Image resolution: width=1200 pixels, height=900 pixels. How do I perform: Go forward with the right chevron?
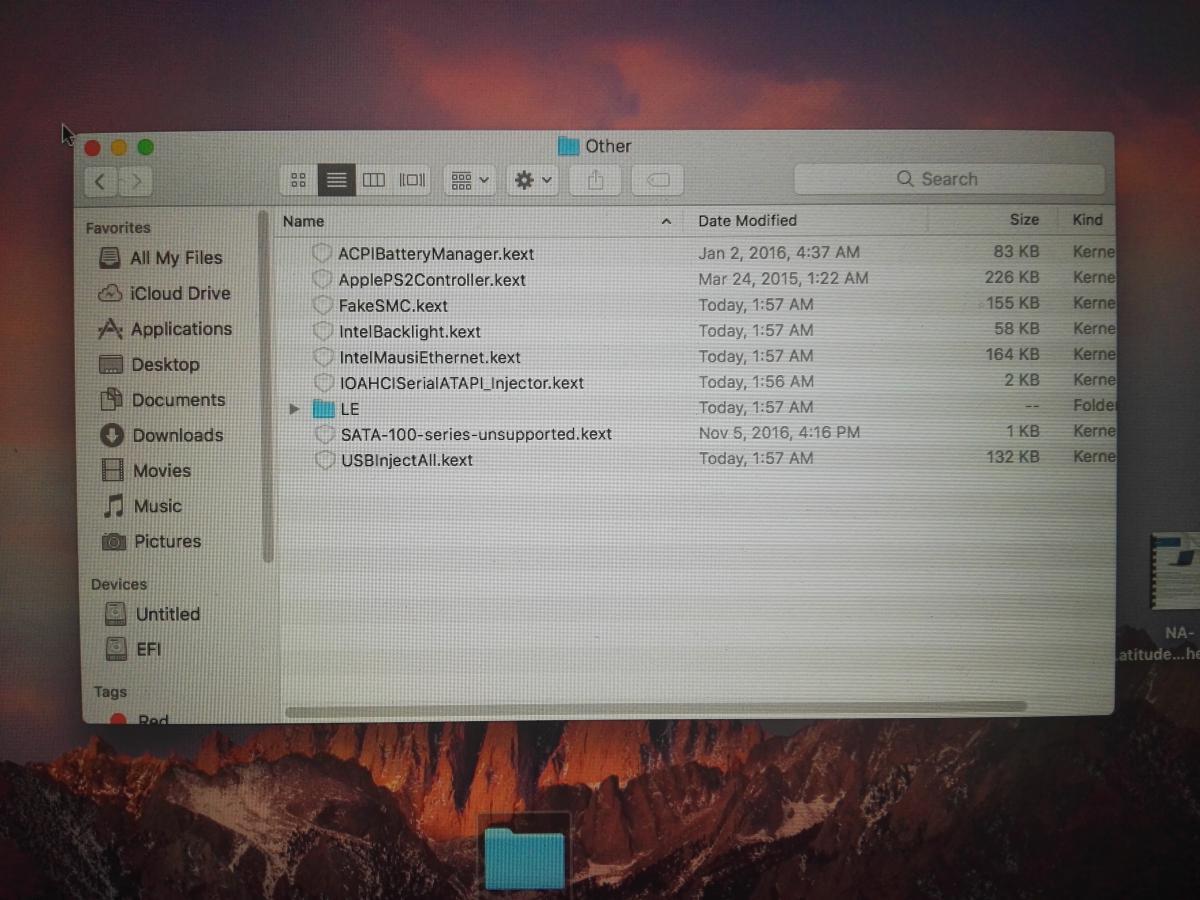click(135, 181)
